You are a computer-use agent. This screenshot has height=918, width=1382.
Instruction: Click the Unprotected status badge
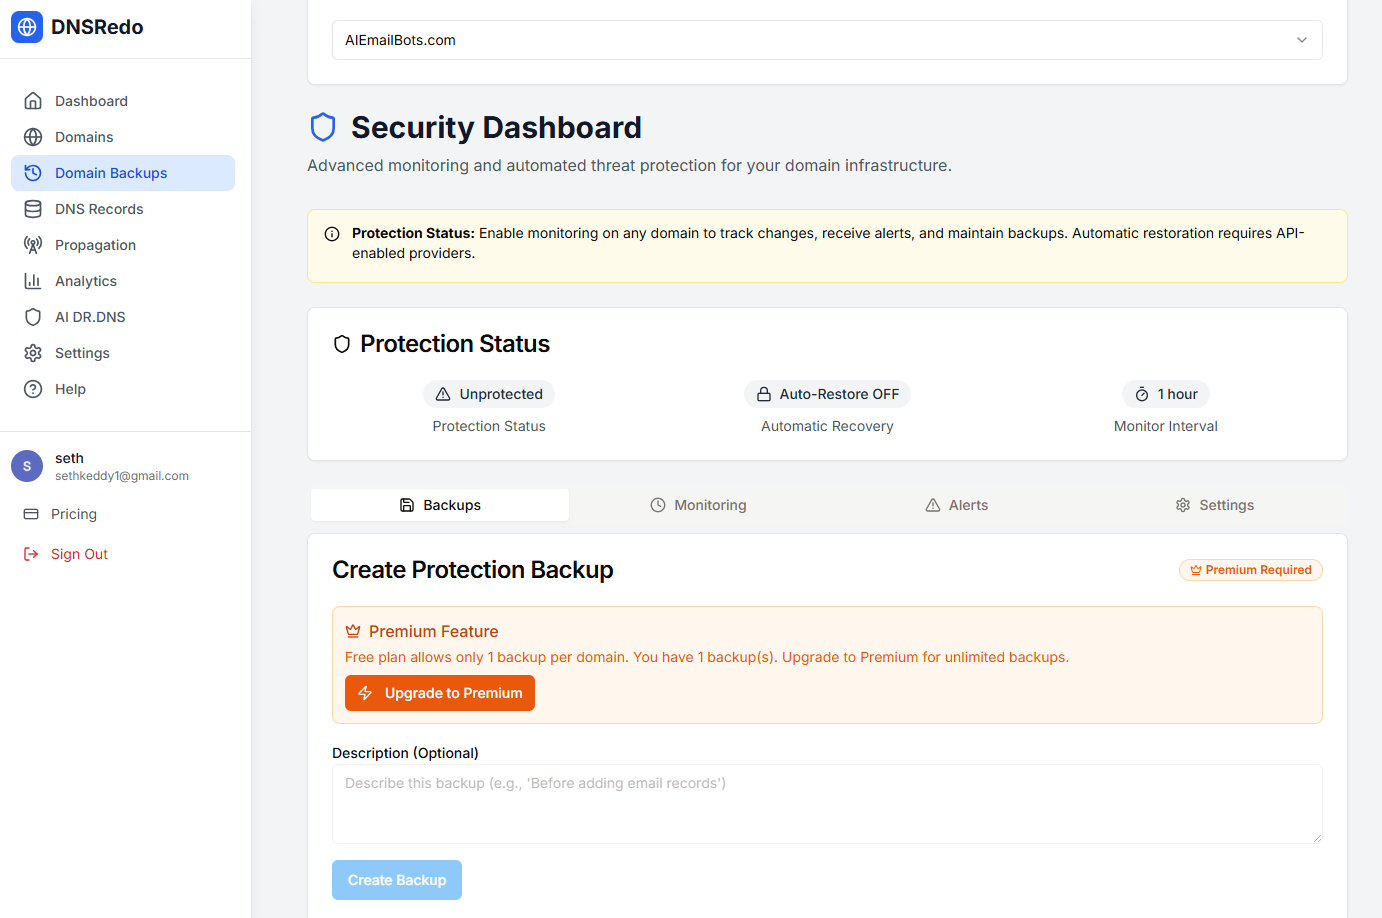(489, 394)
